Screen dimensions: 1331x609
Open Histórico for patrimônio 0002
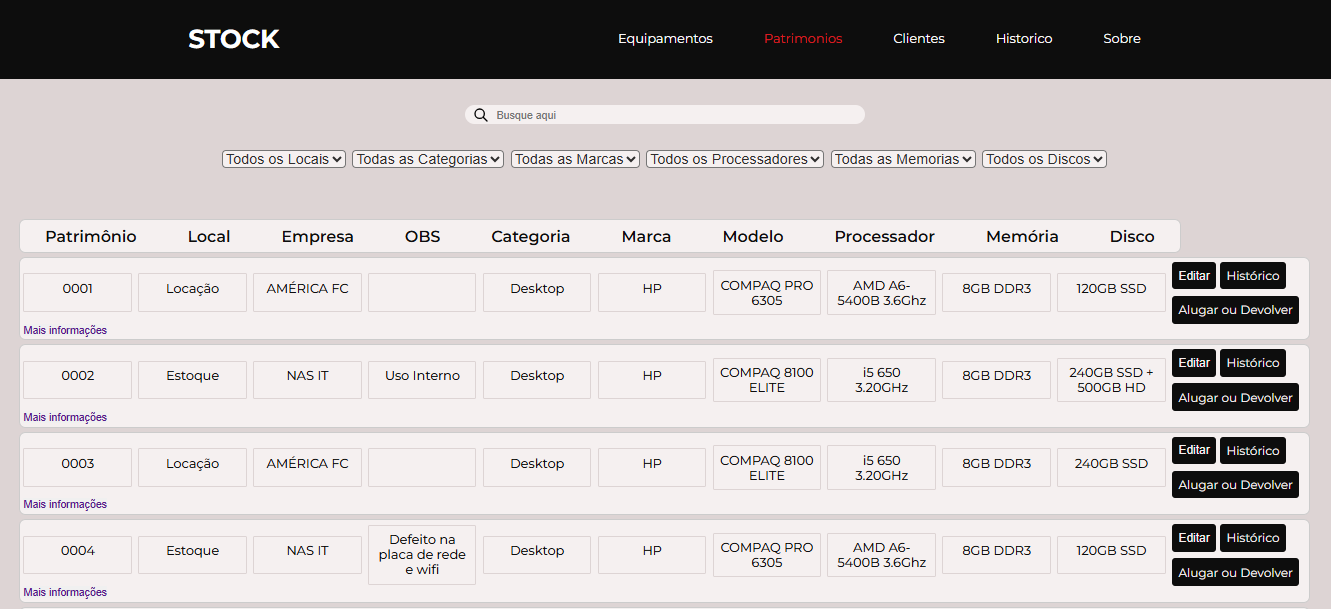pyautogui.click(x=1252, y=362)
